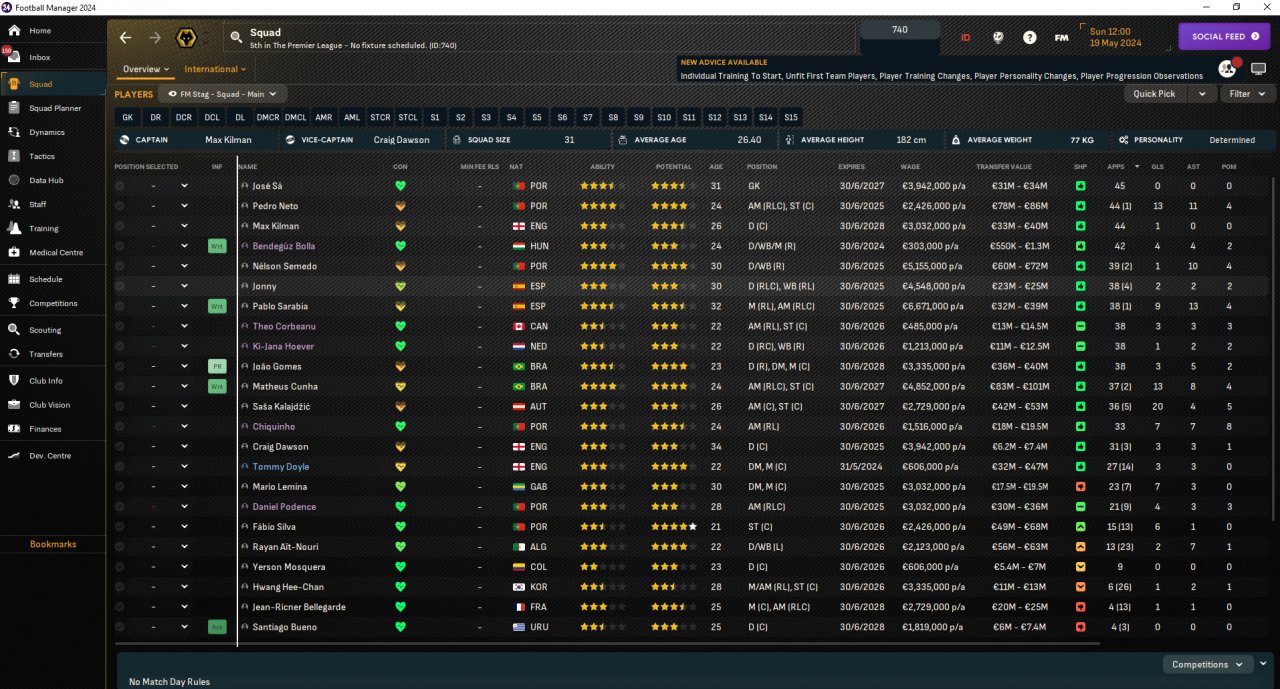Go back with the left arrow

pos(125,38)
